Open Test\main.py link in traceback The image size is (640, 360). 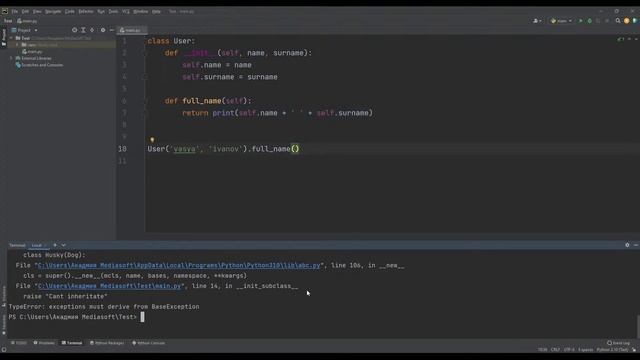[109, 286]
